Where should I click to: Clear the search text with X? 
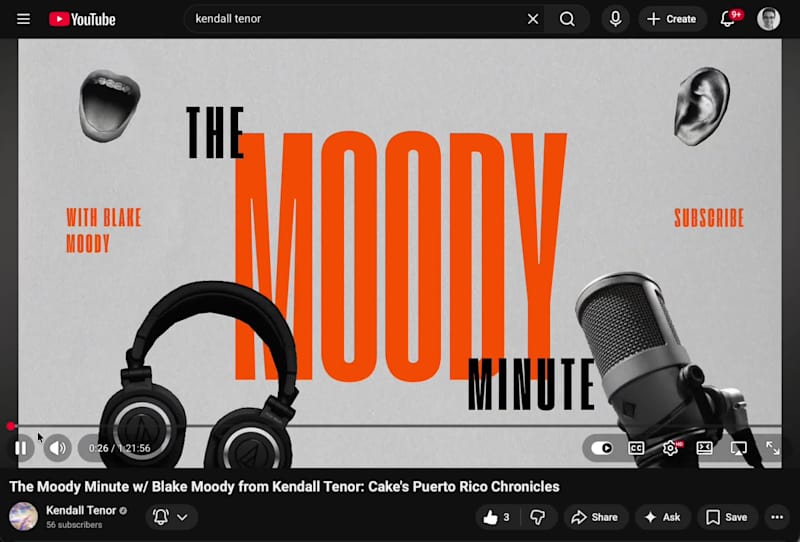click(533, 19)
